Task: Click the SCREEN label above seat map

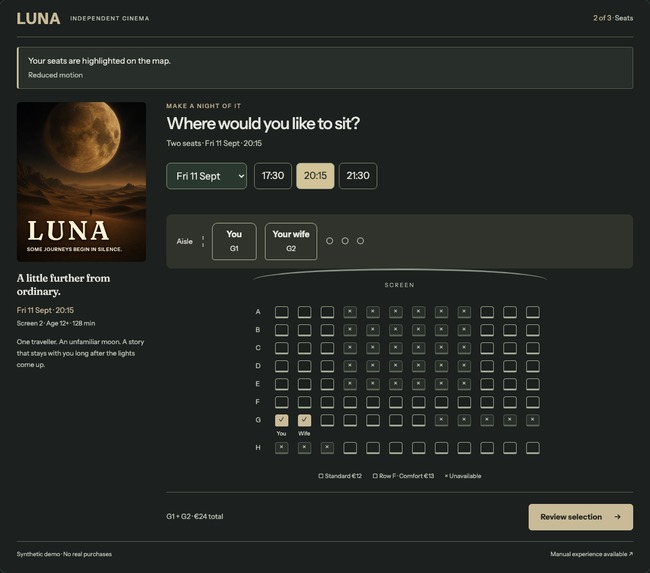Action: (400, 285)
